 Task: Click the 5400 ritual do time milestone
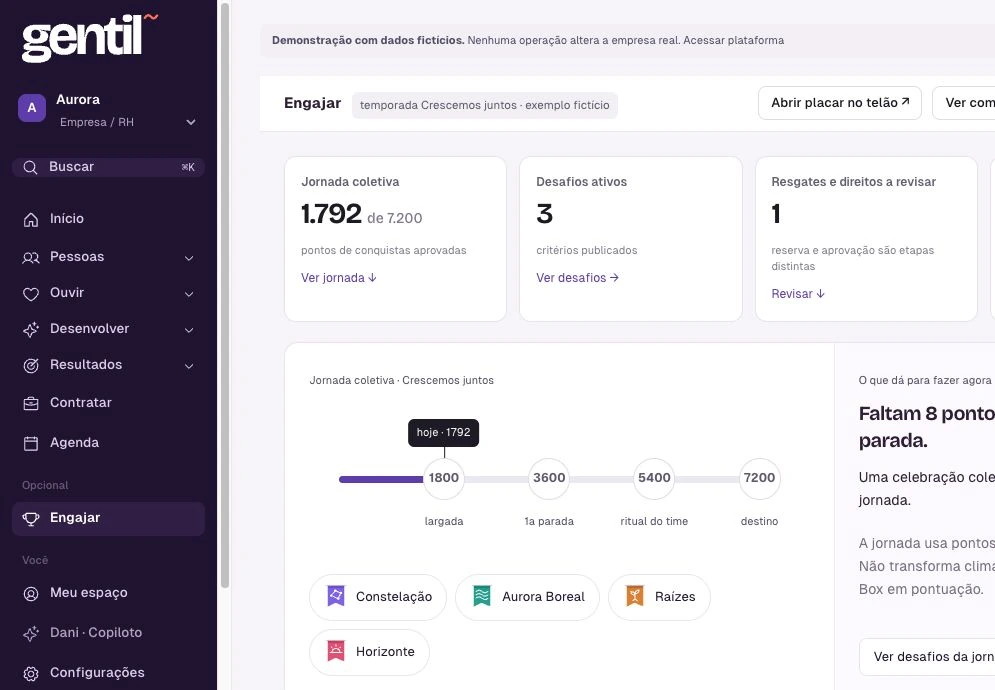(x=654, y=478)
